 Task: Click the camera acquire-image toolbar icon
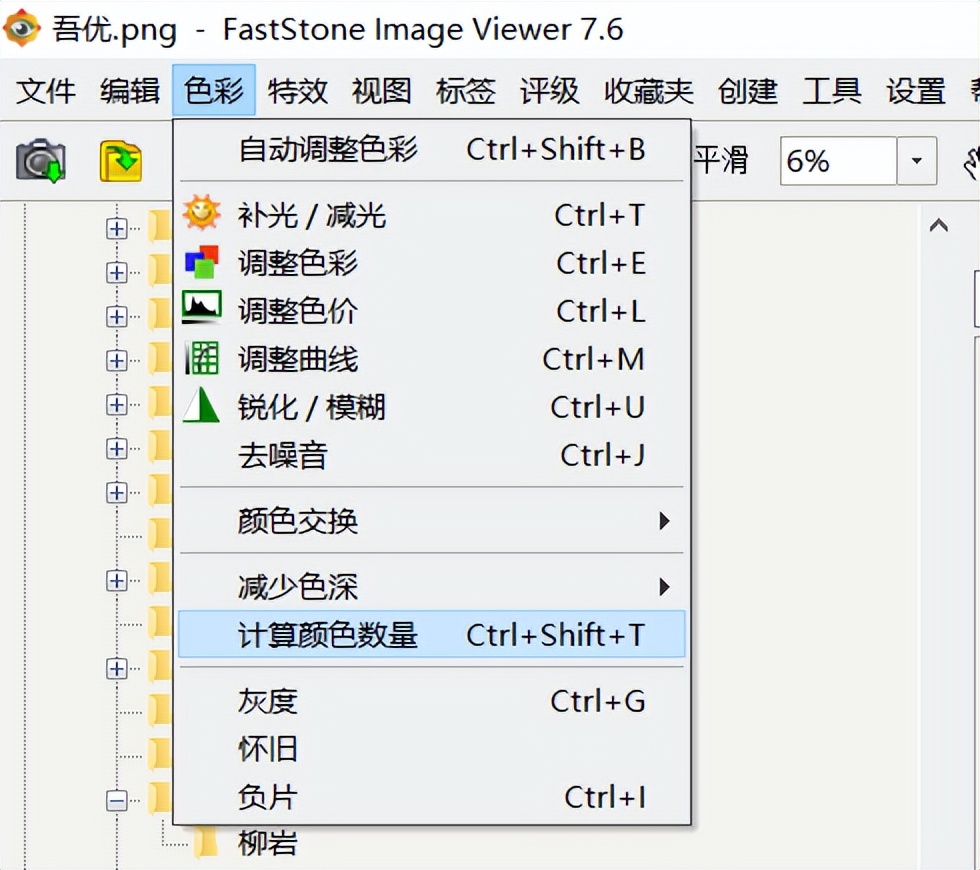pyautogui.click(x=41, y=161)
